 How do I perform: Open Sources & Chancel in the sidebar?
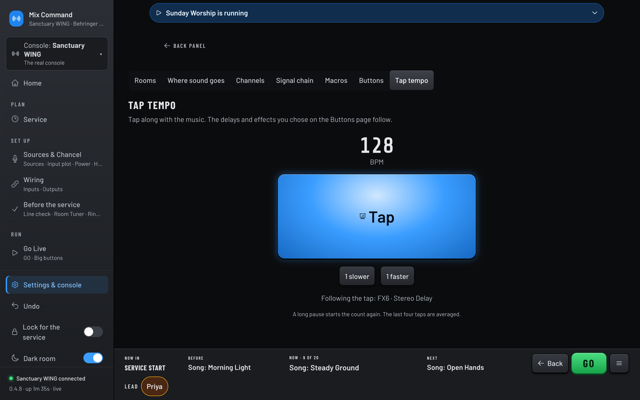tap(57, 159)
